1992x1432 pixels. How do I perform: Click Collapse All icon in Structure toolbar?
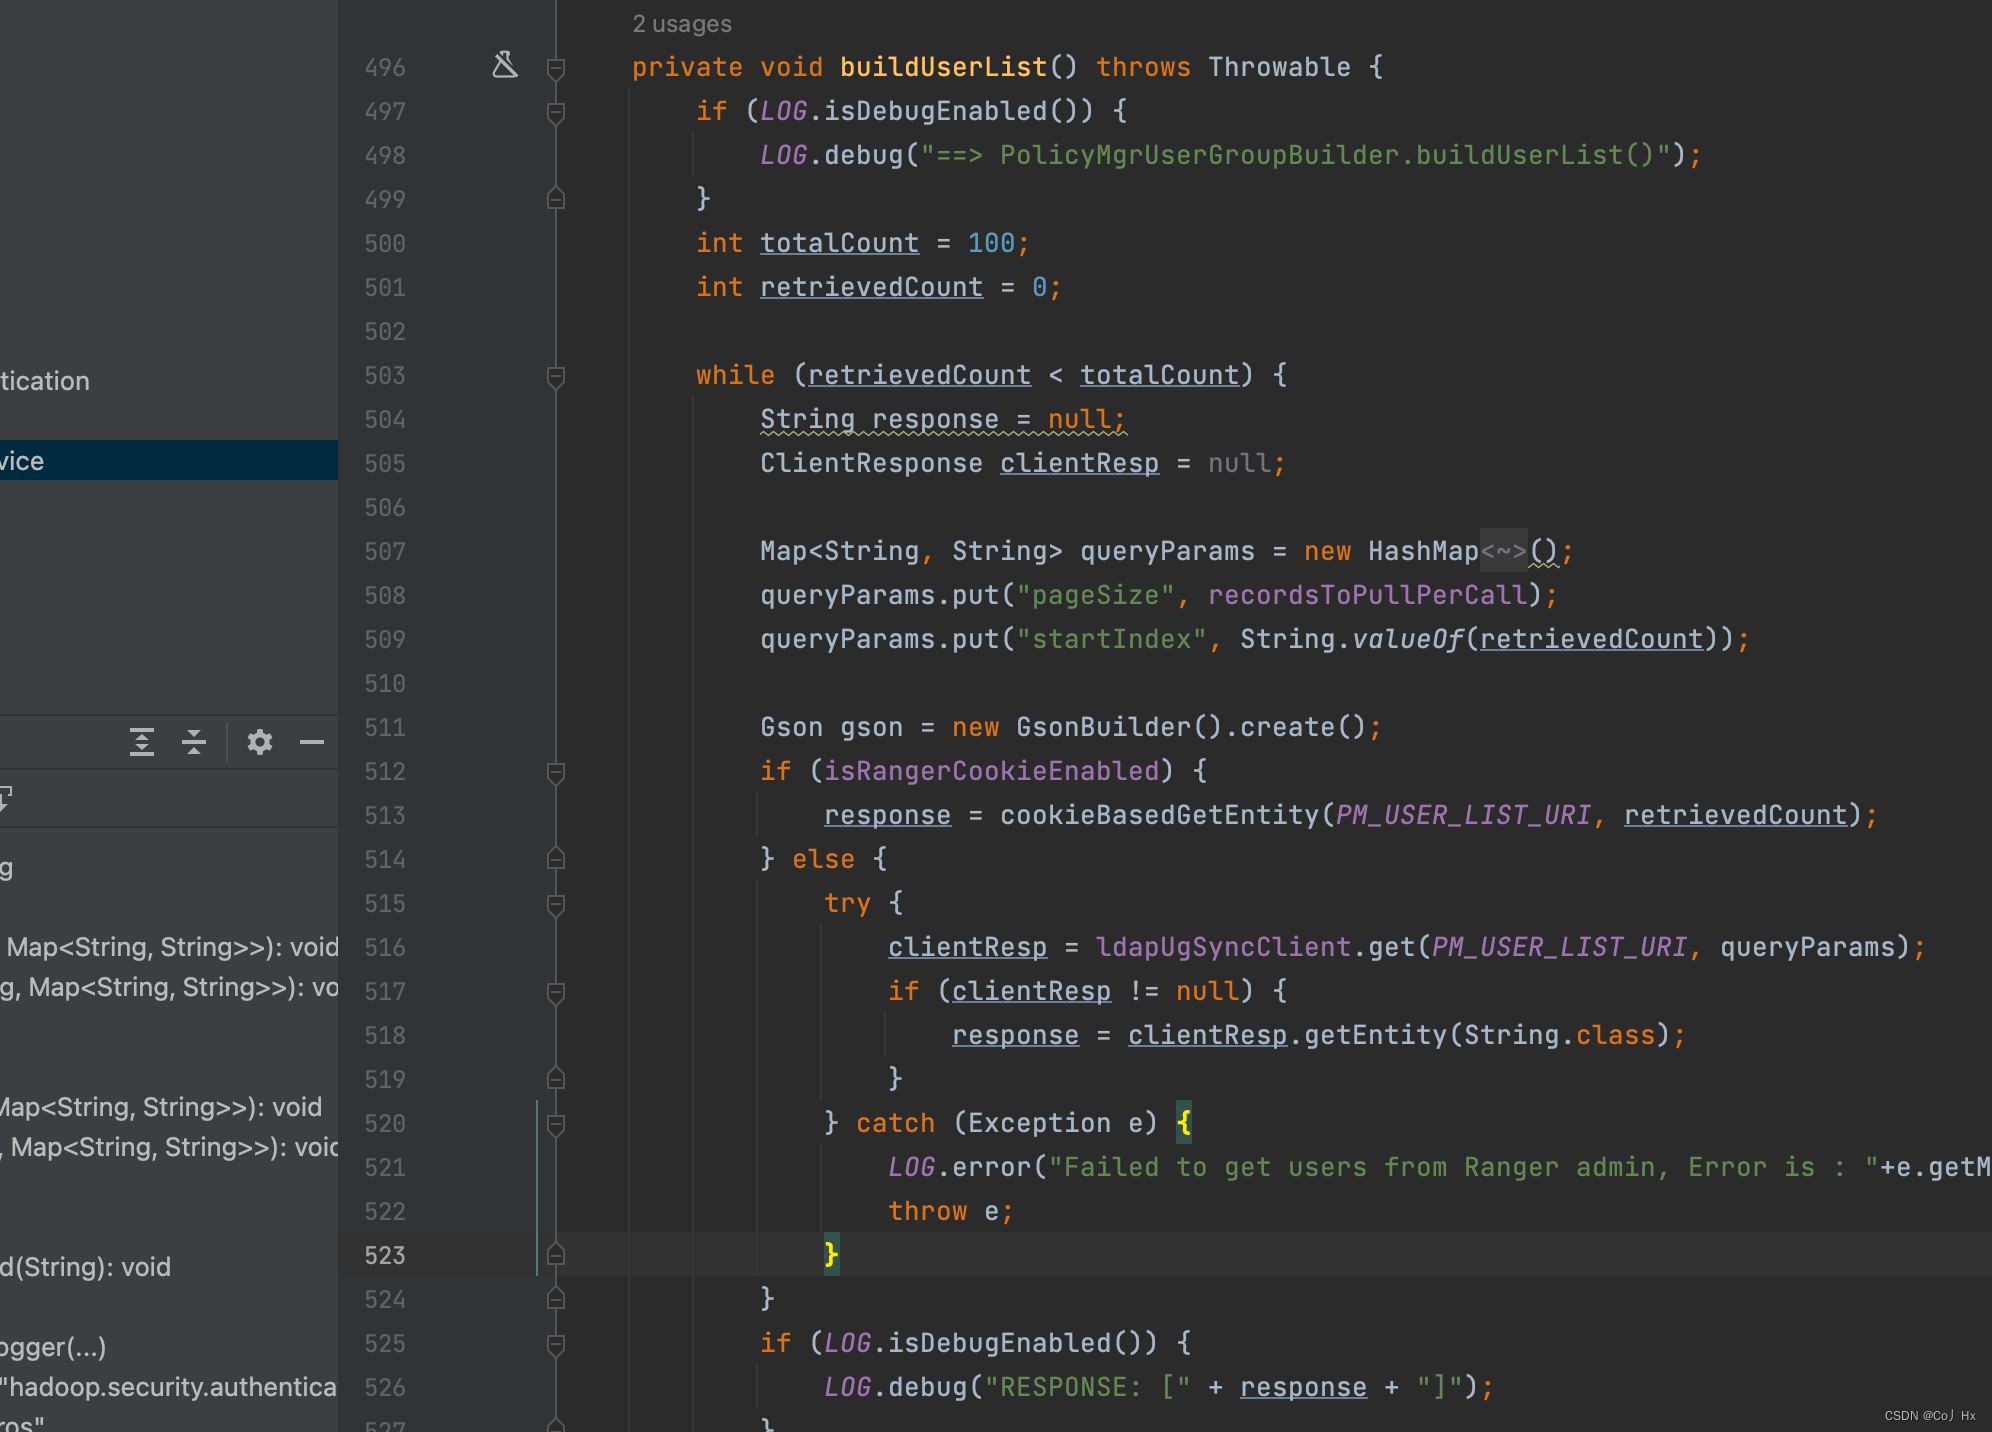pos(194,742)
